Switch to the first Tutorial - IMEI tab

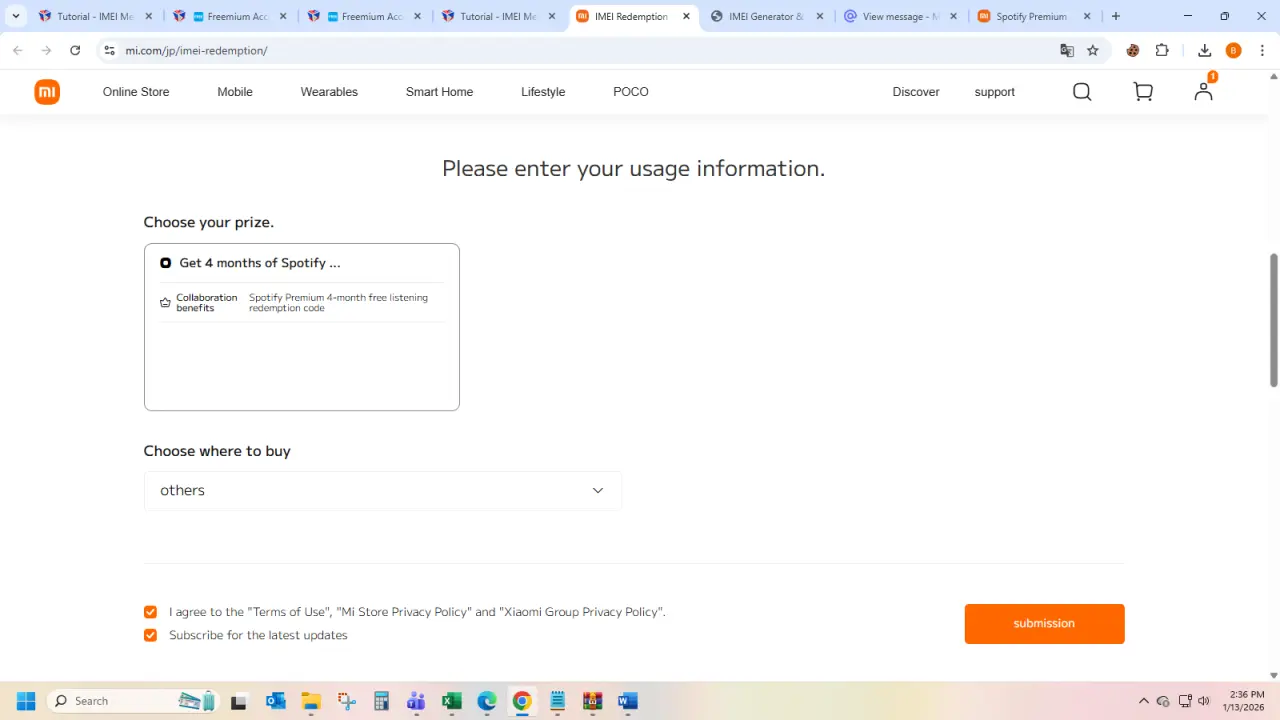(96, 16)
